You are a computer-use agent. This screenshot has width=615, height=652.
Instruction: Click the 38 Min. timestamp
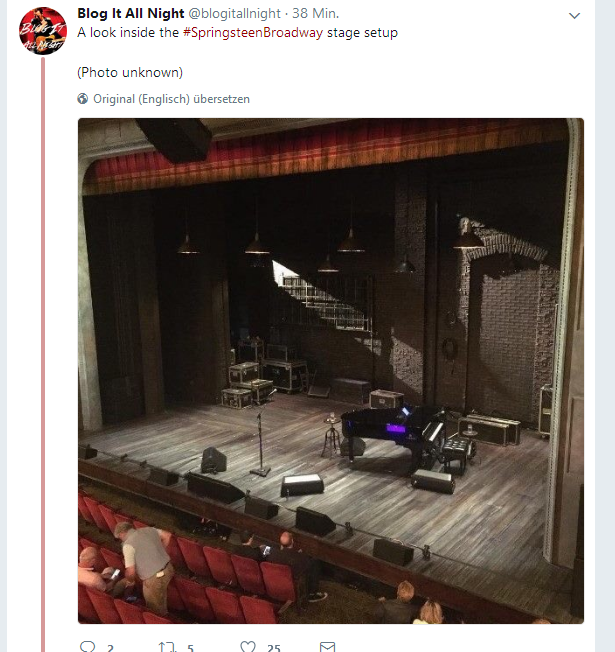[316, 13]
